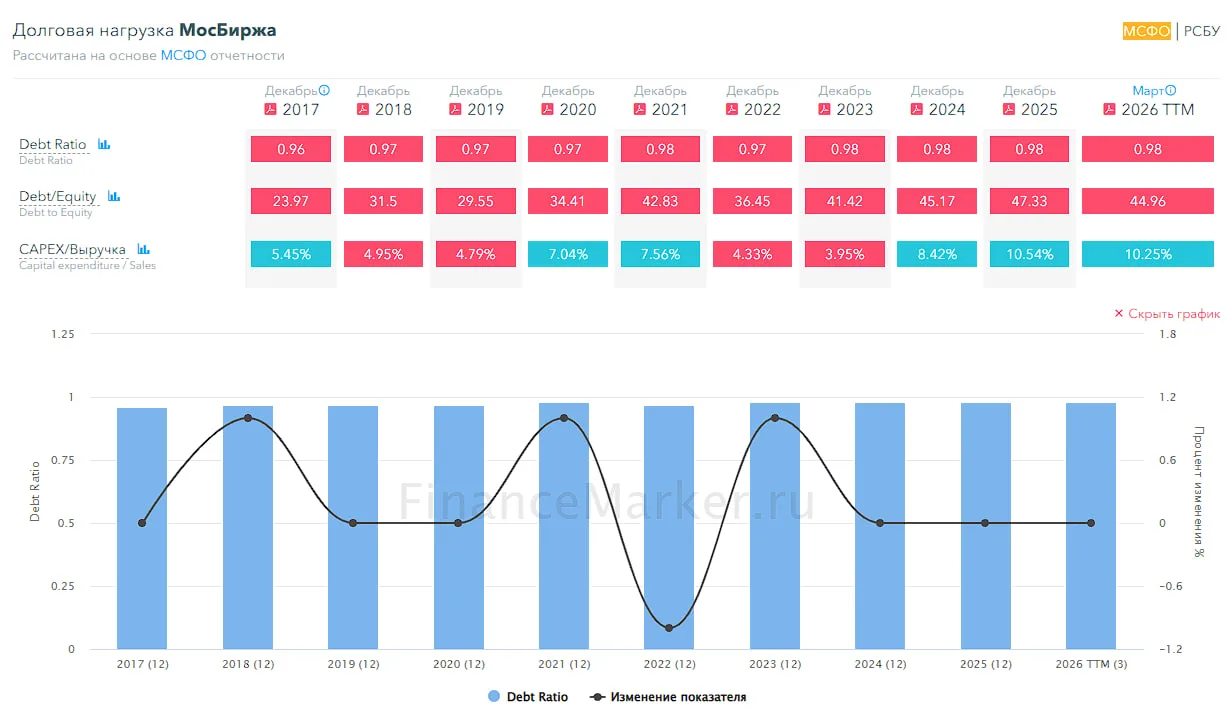The width and height of the screenshot is (1230, 720).
Task: Click line point at 2023 (12) peak
Action: click(x=775, y=418)
